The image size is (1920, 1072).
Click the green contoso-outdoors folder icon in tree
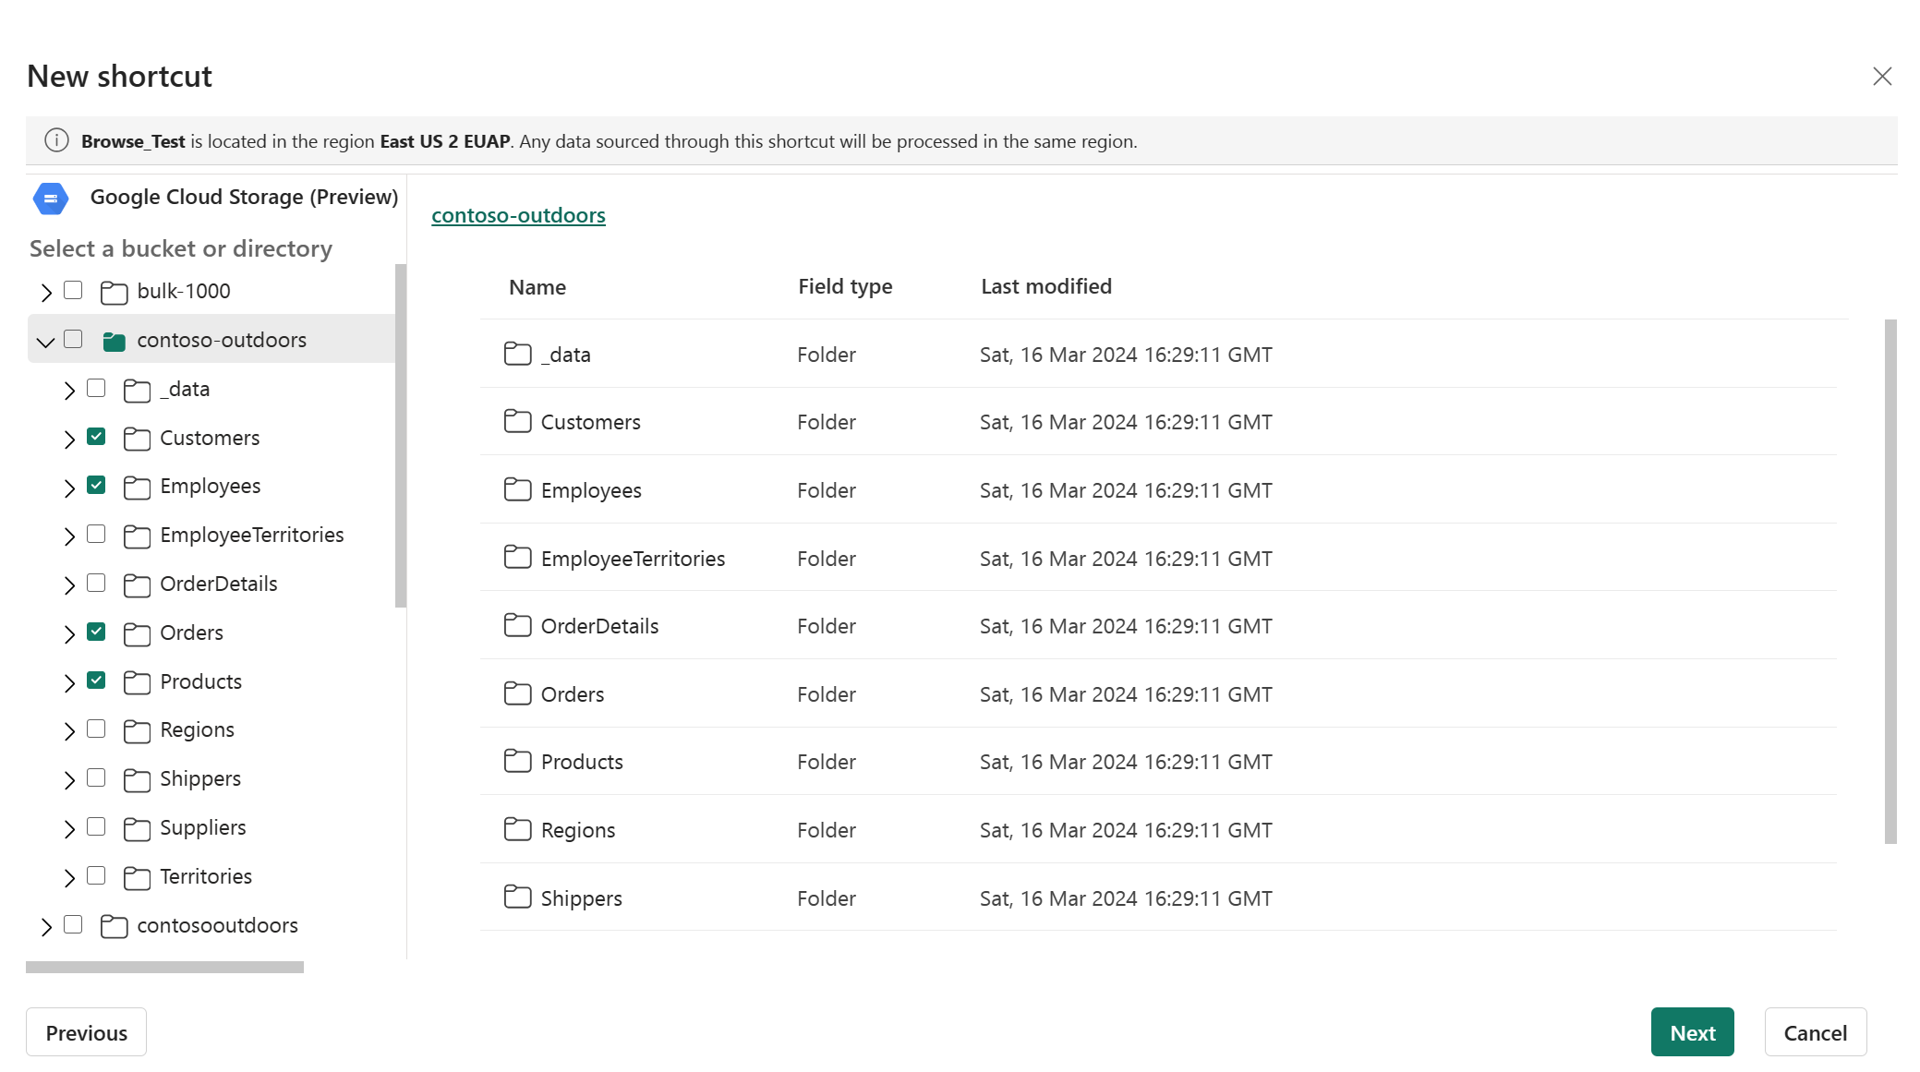click(114, 342)
